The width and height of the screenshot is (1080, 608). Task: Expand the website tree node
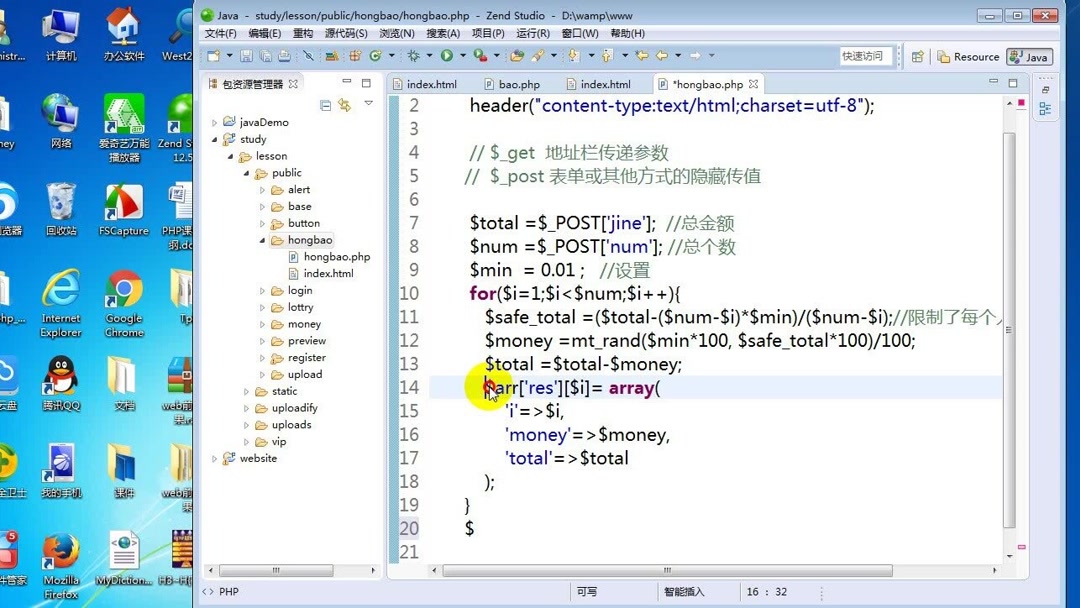[214, 458]
